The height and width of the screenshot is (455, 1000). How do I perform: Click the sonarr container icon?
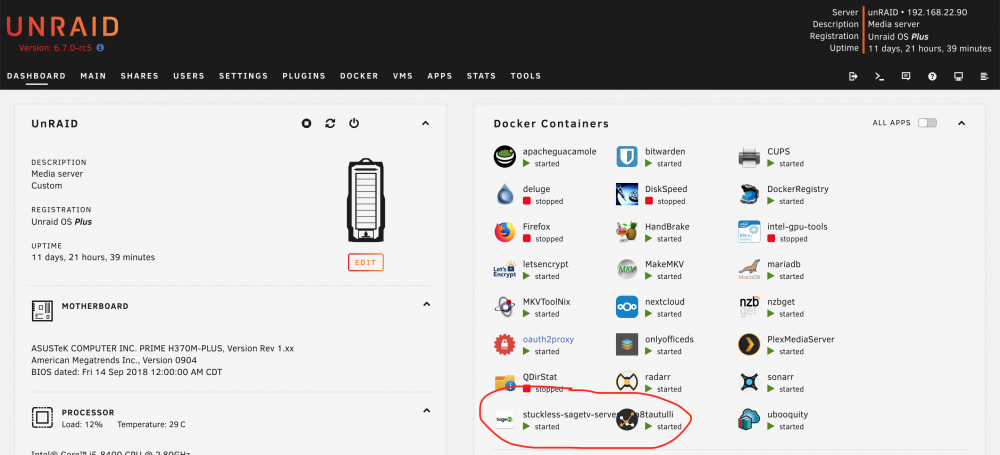tap(749, 382)
